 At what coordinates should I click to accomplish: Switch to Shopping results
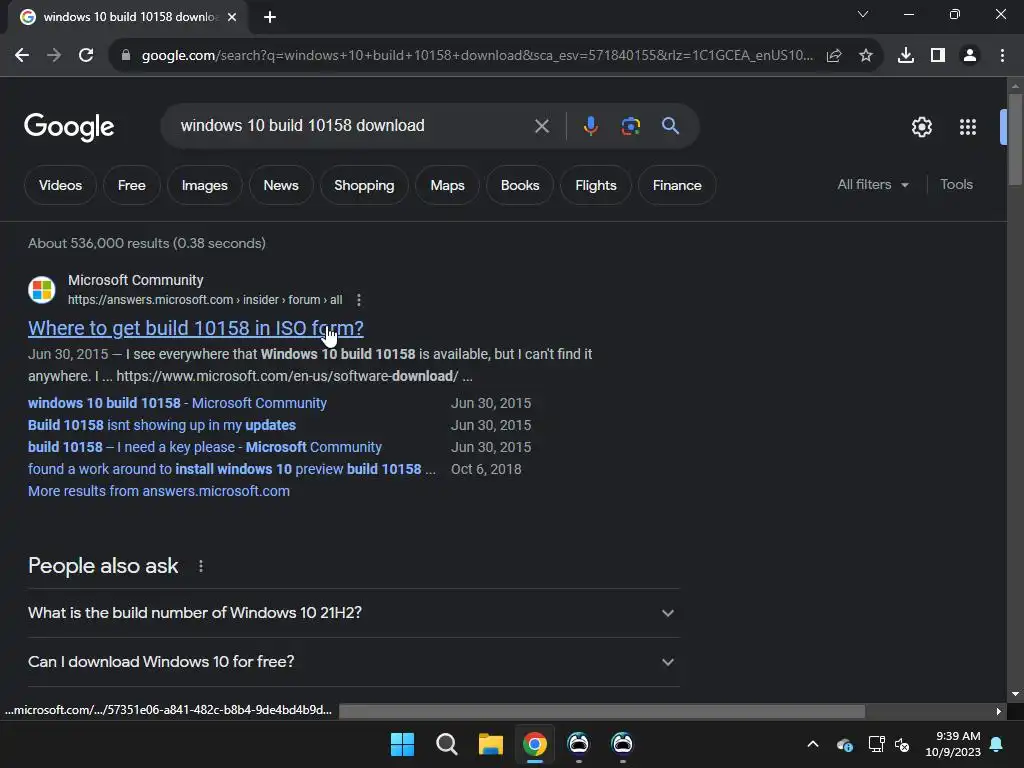pos(364,185)
